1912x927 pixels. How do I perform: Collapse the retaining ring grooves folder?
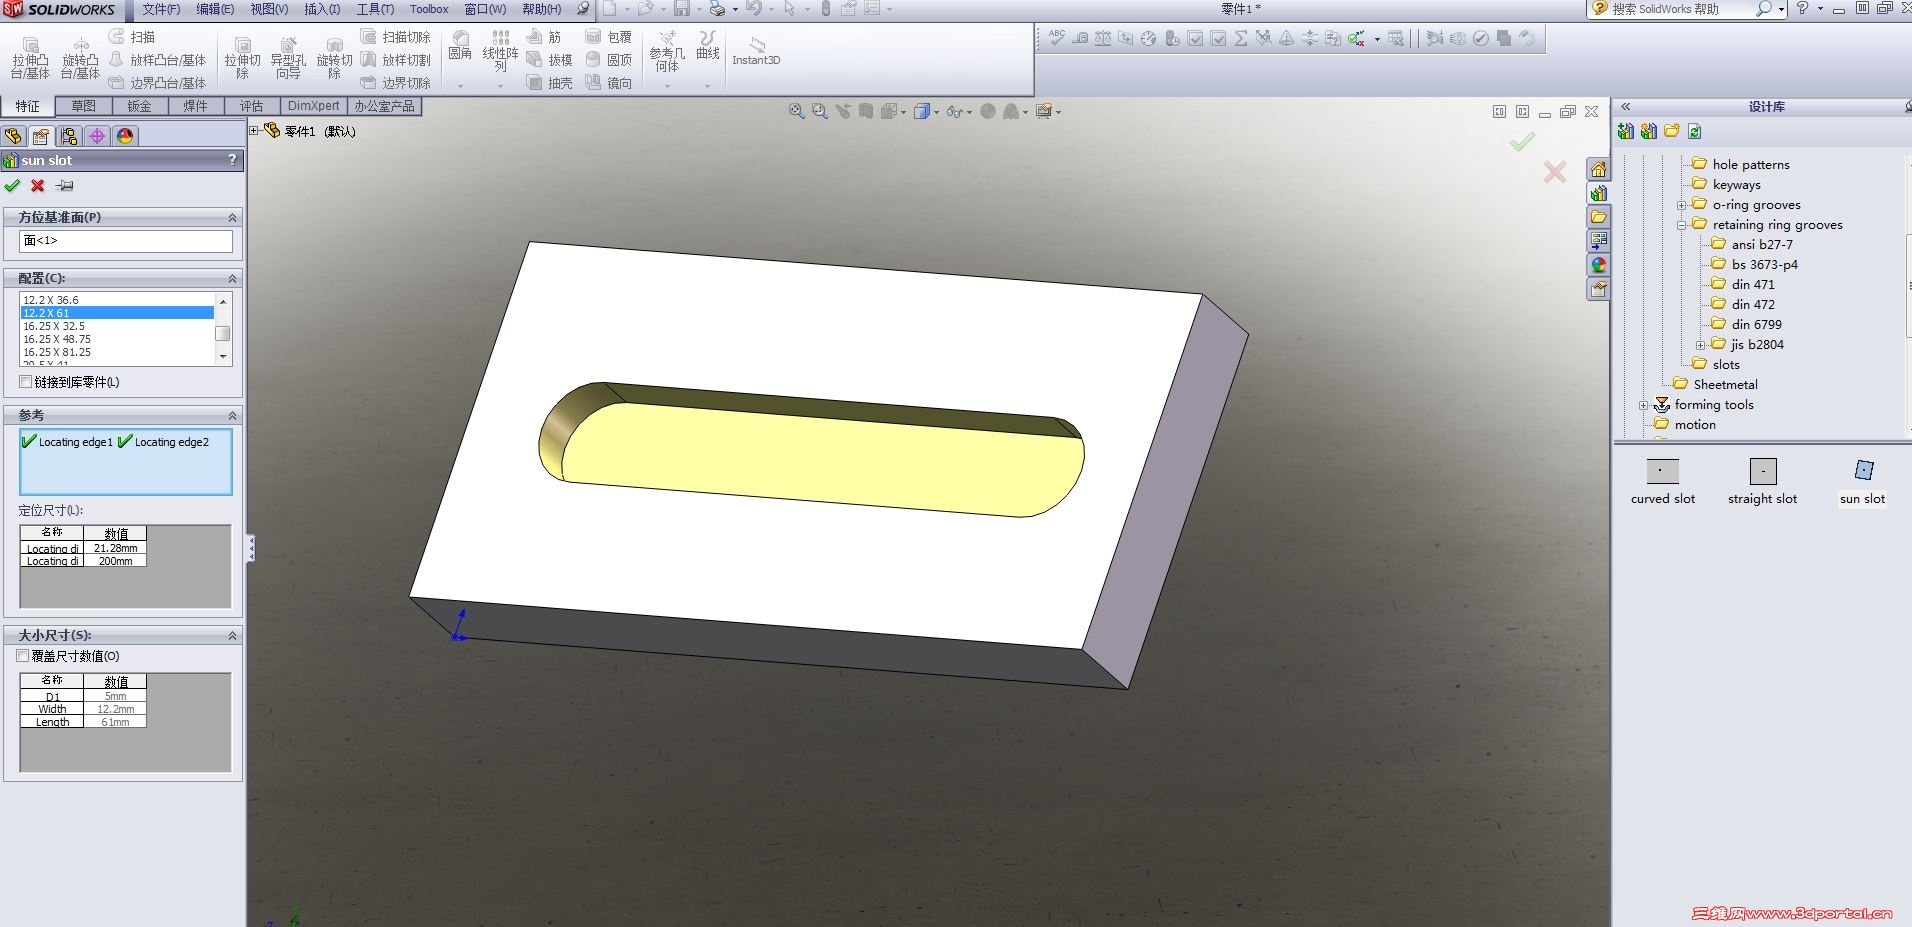(x=1682, y=225)
